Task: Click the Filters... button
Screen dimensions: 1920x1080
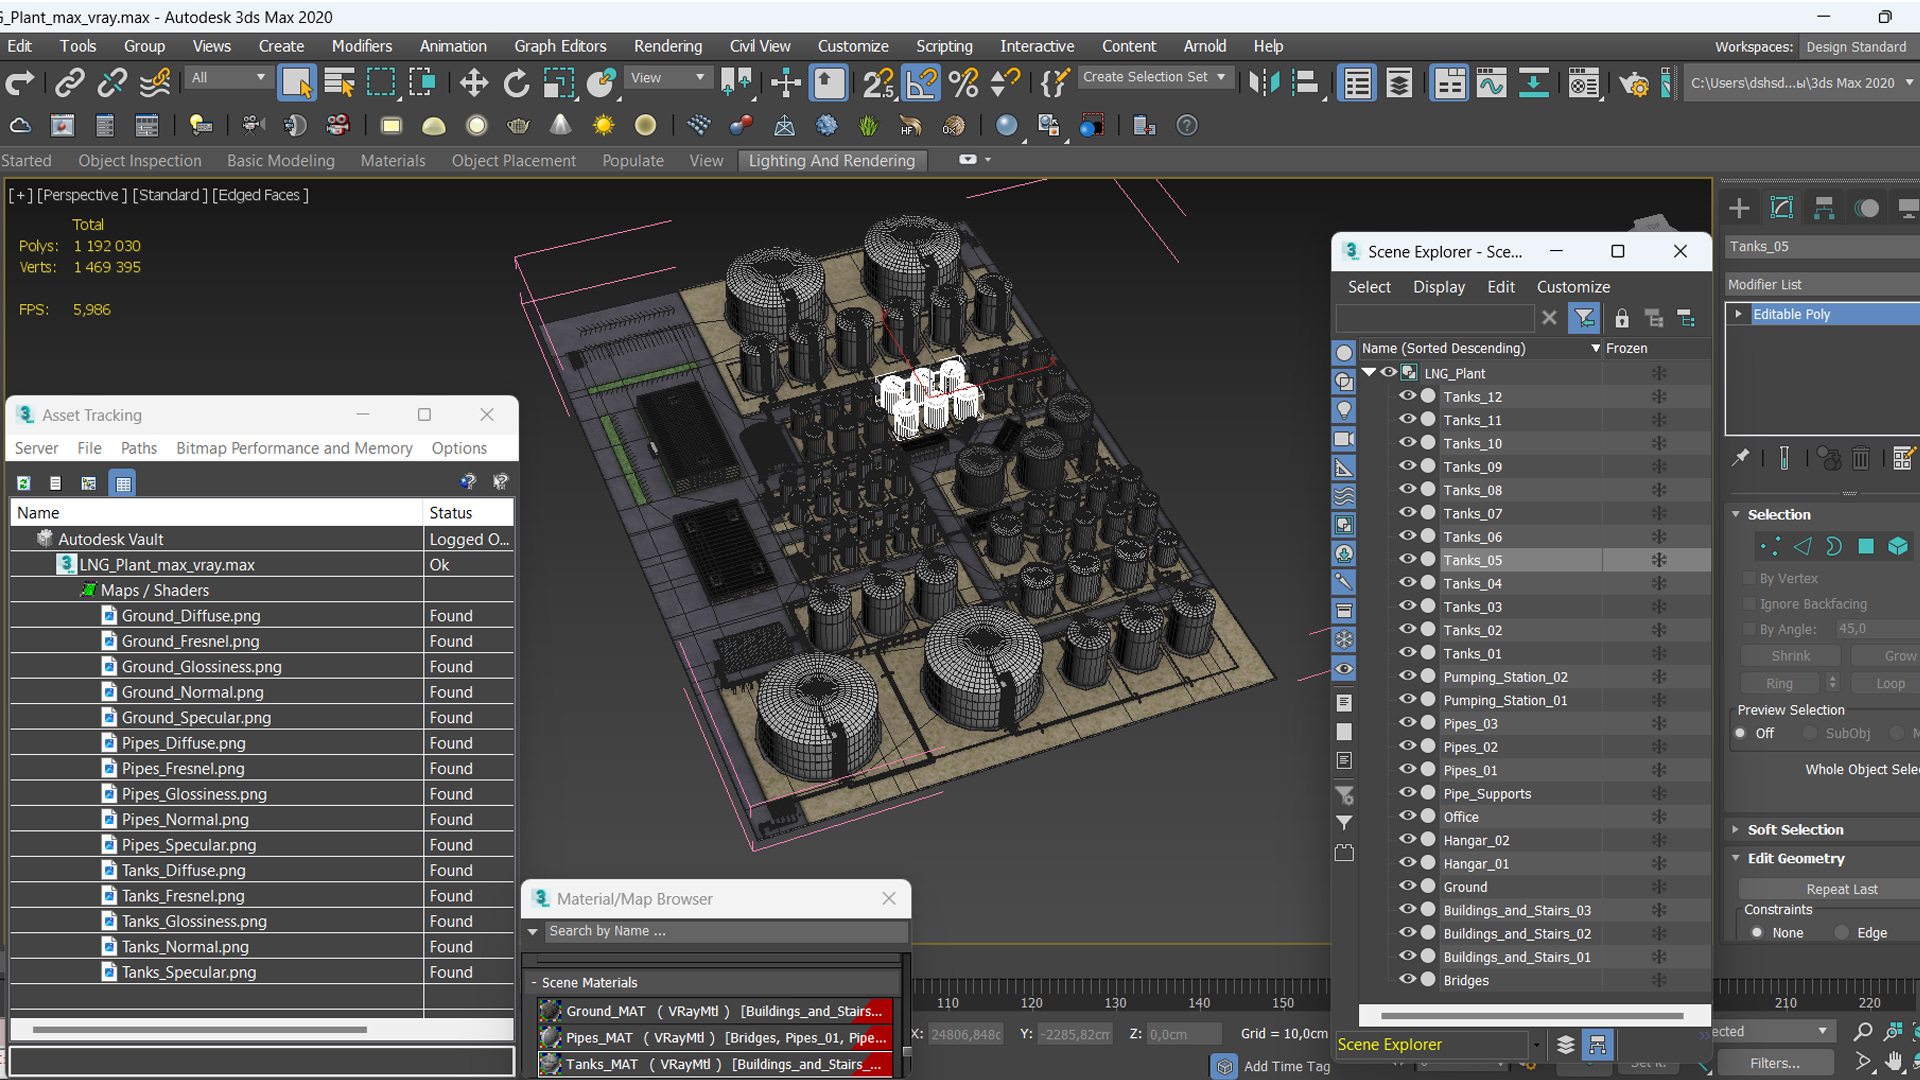Action: (x=1775, y=1063)
